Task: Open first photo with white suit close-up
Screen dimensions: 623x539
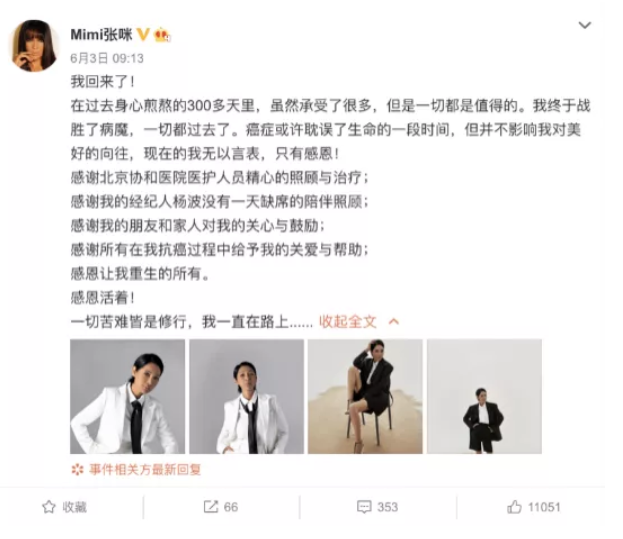Action: 128,396
